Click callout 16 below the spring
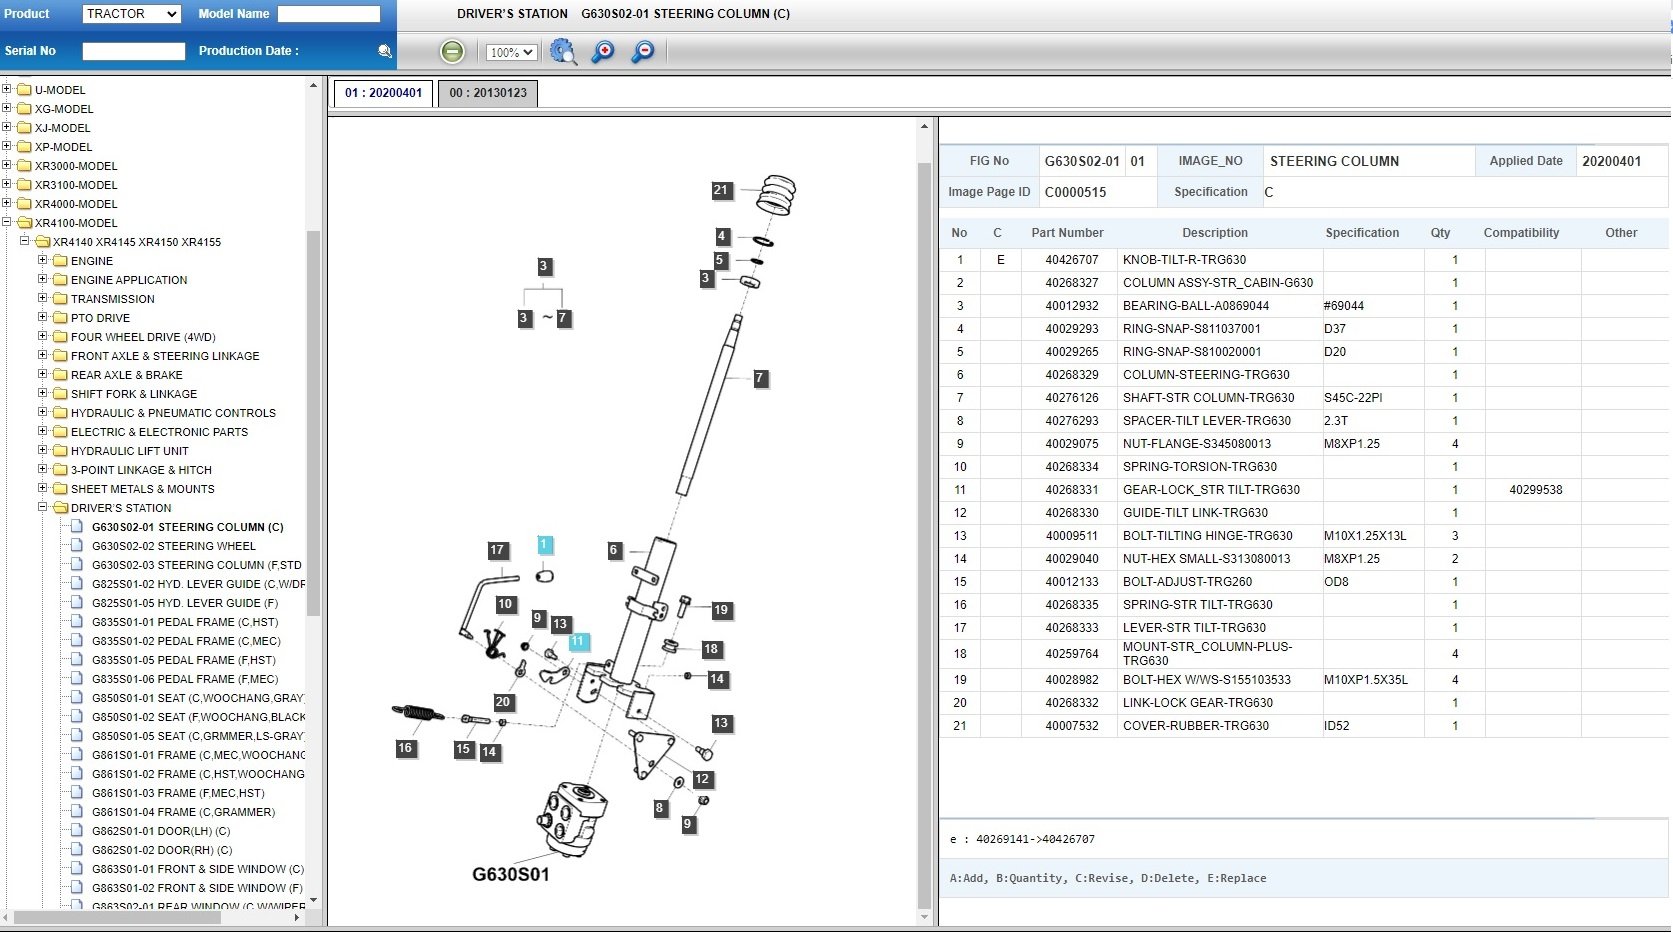Screen dimensions: 1673x933 point(405,748)
